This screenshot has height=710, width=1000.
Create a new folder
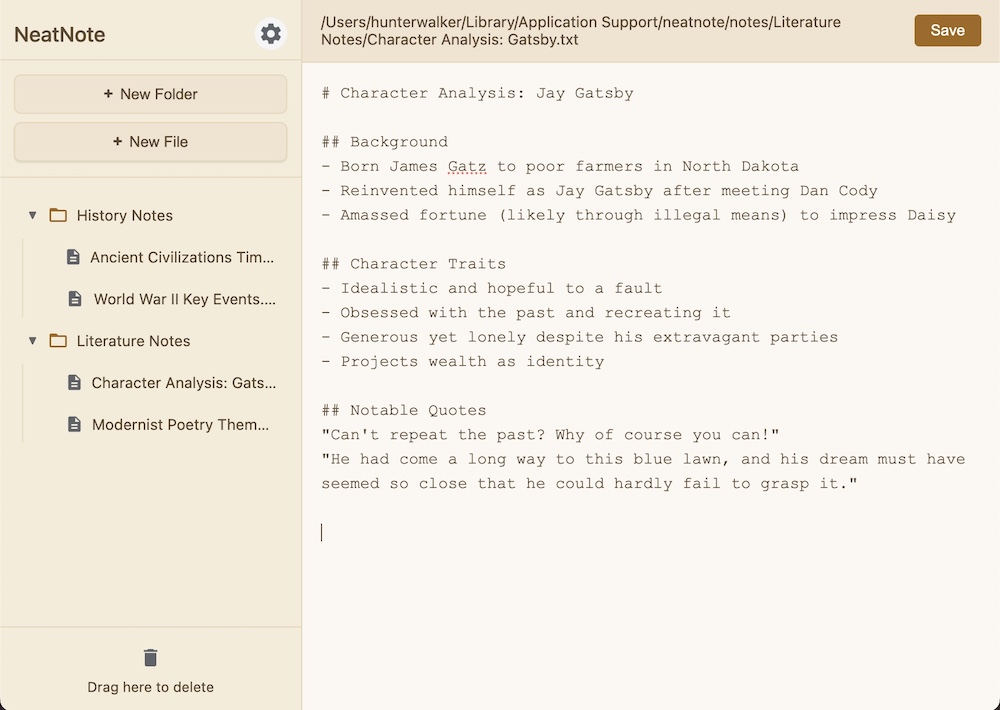[x=149, y=93]
